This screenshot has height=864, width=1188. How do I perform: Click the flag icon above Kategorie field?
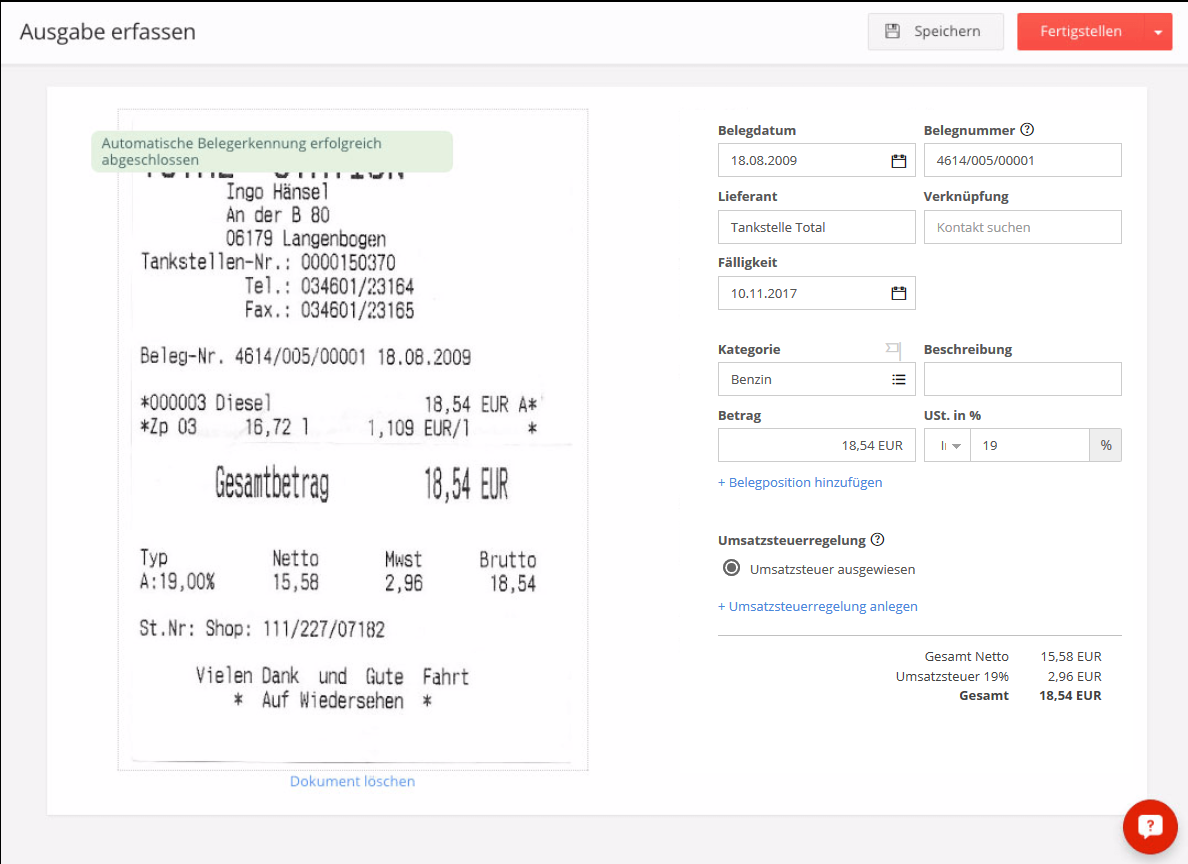[x=893, y=349]
